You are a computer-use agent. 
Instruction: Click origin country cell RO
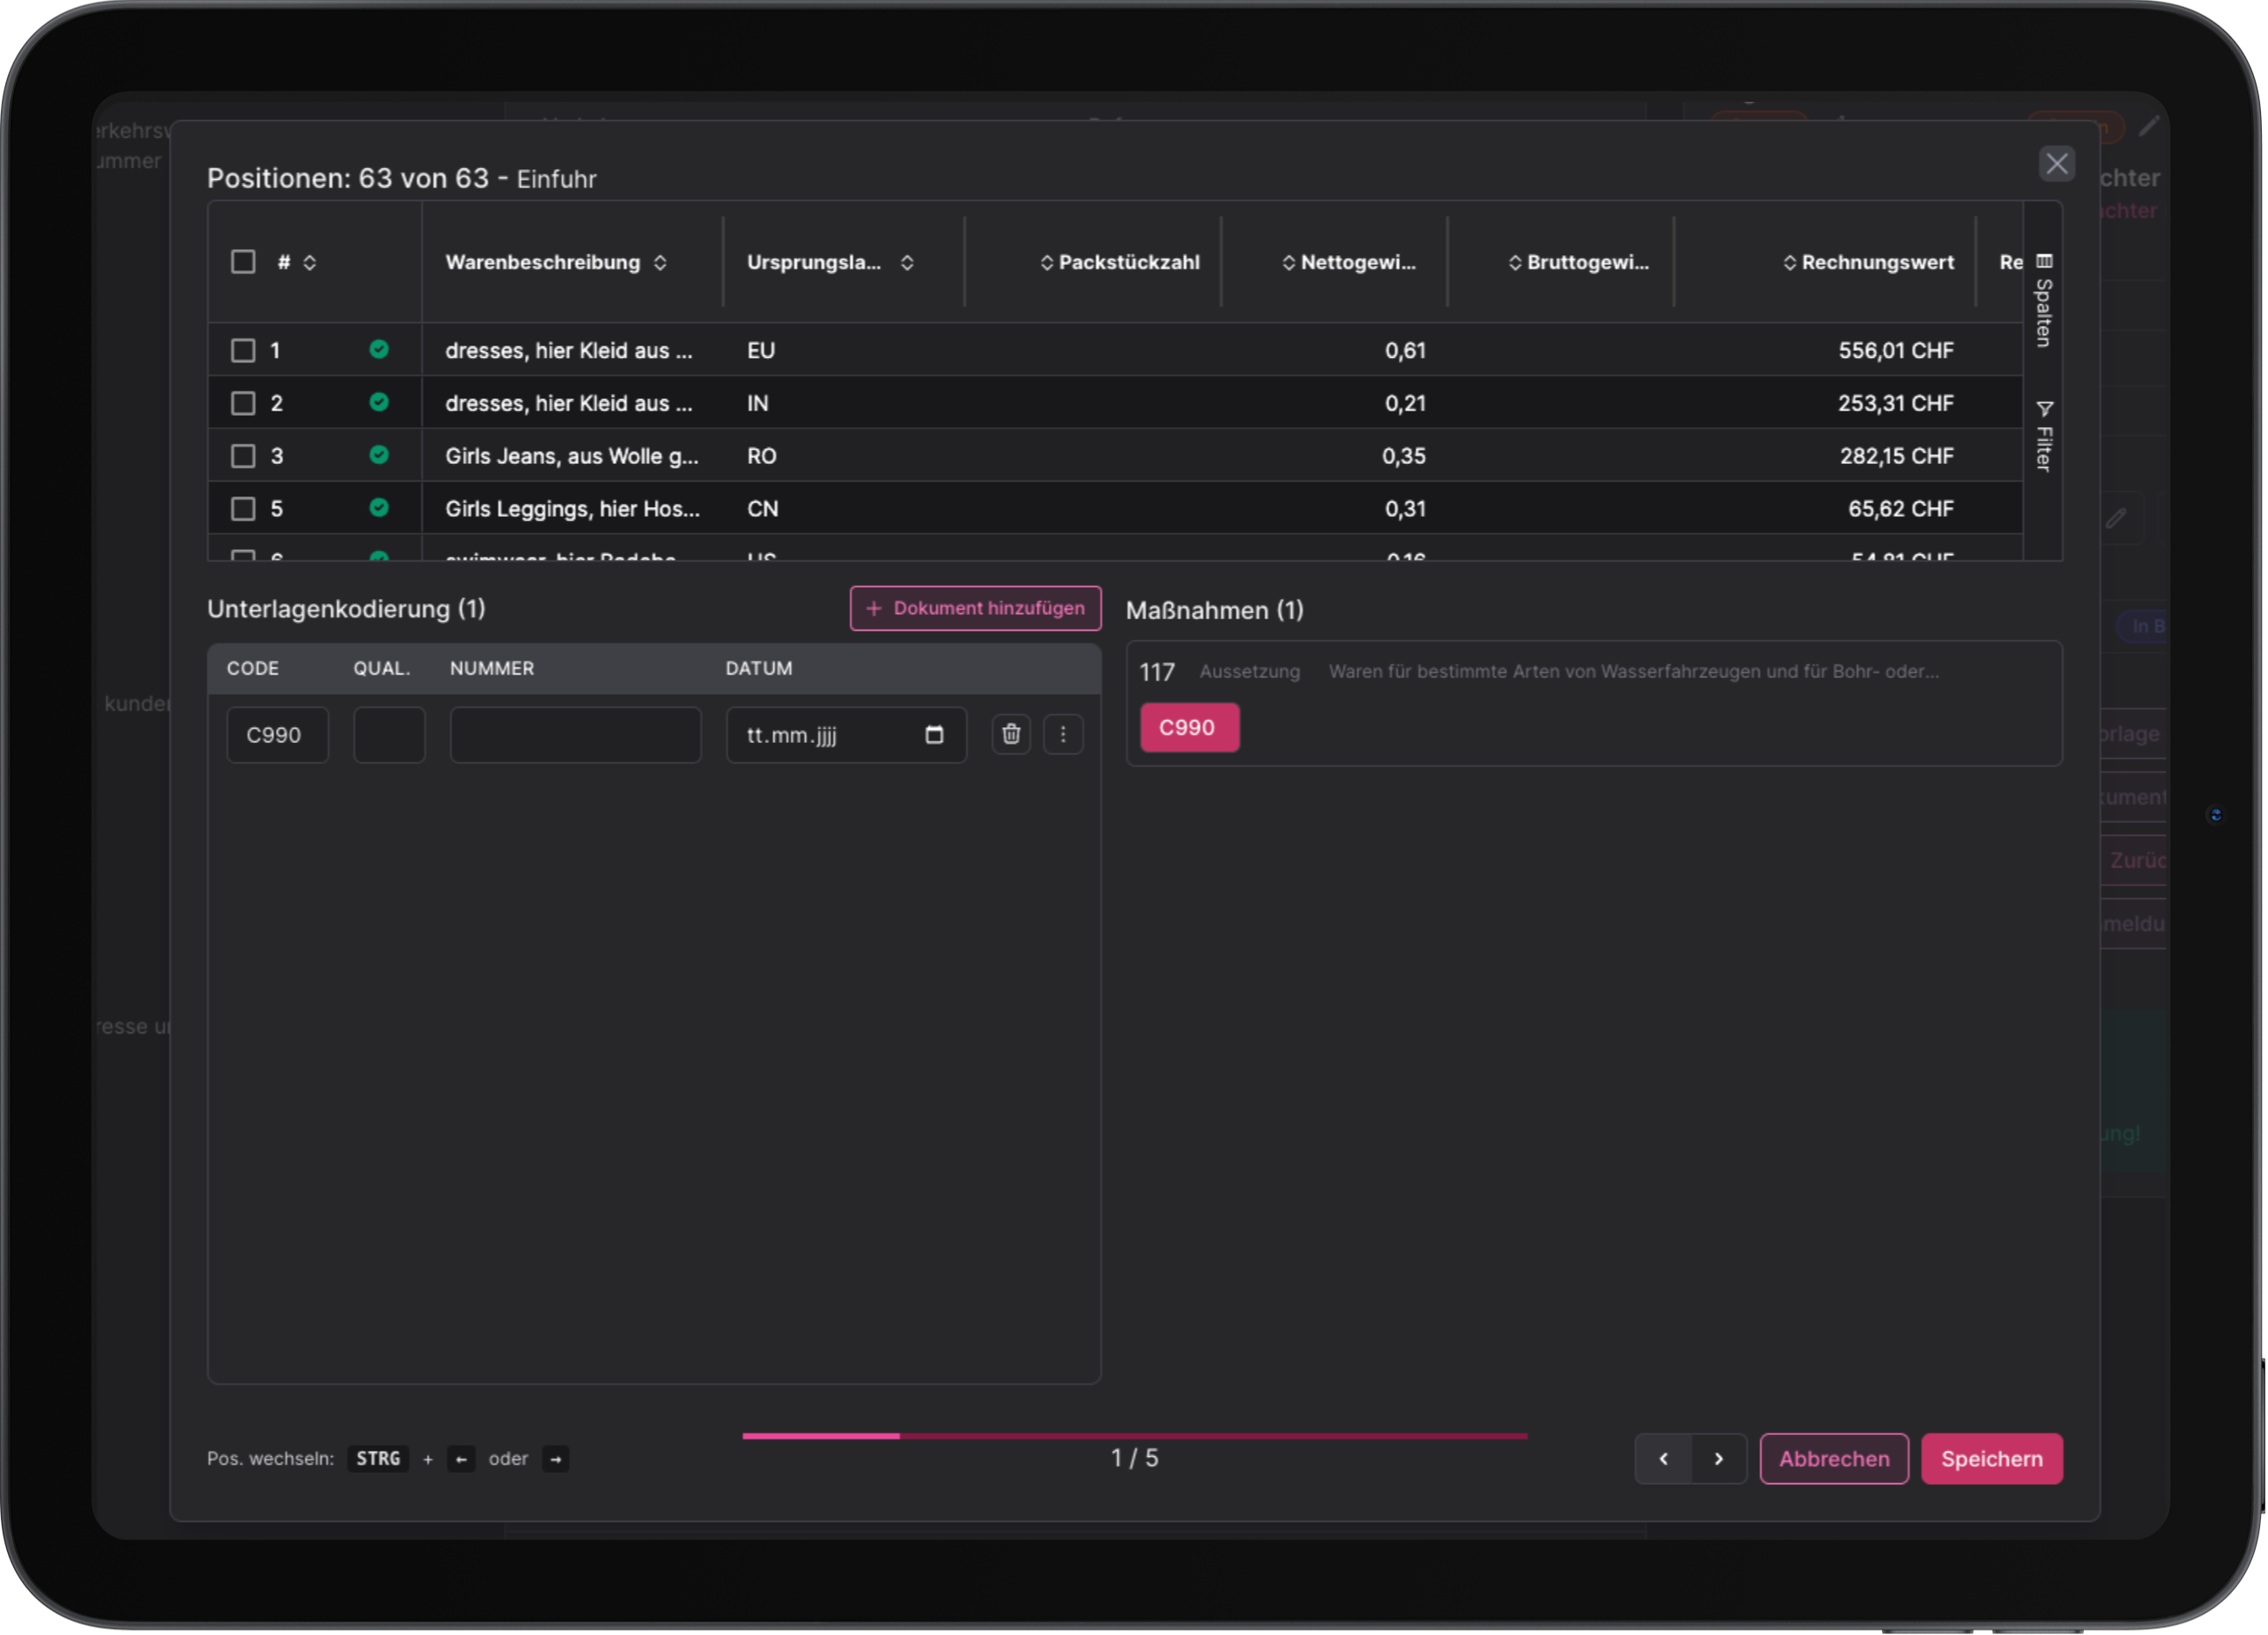click(x=761, y=457)
